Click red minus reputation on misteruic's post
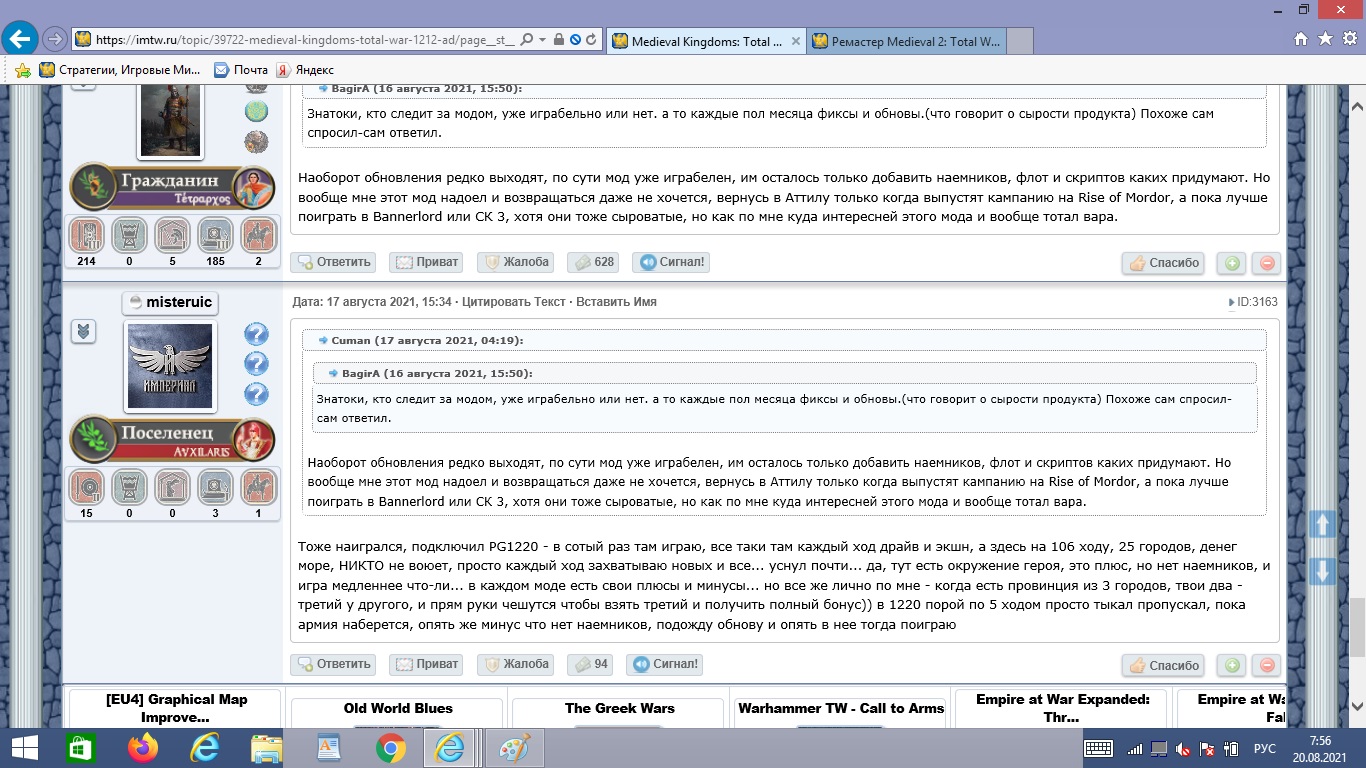 1266,665
